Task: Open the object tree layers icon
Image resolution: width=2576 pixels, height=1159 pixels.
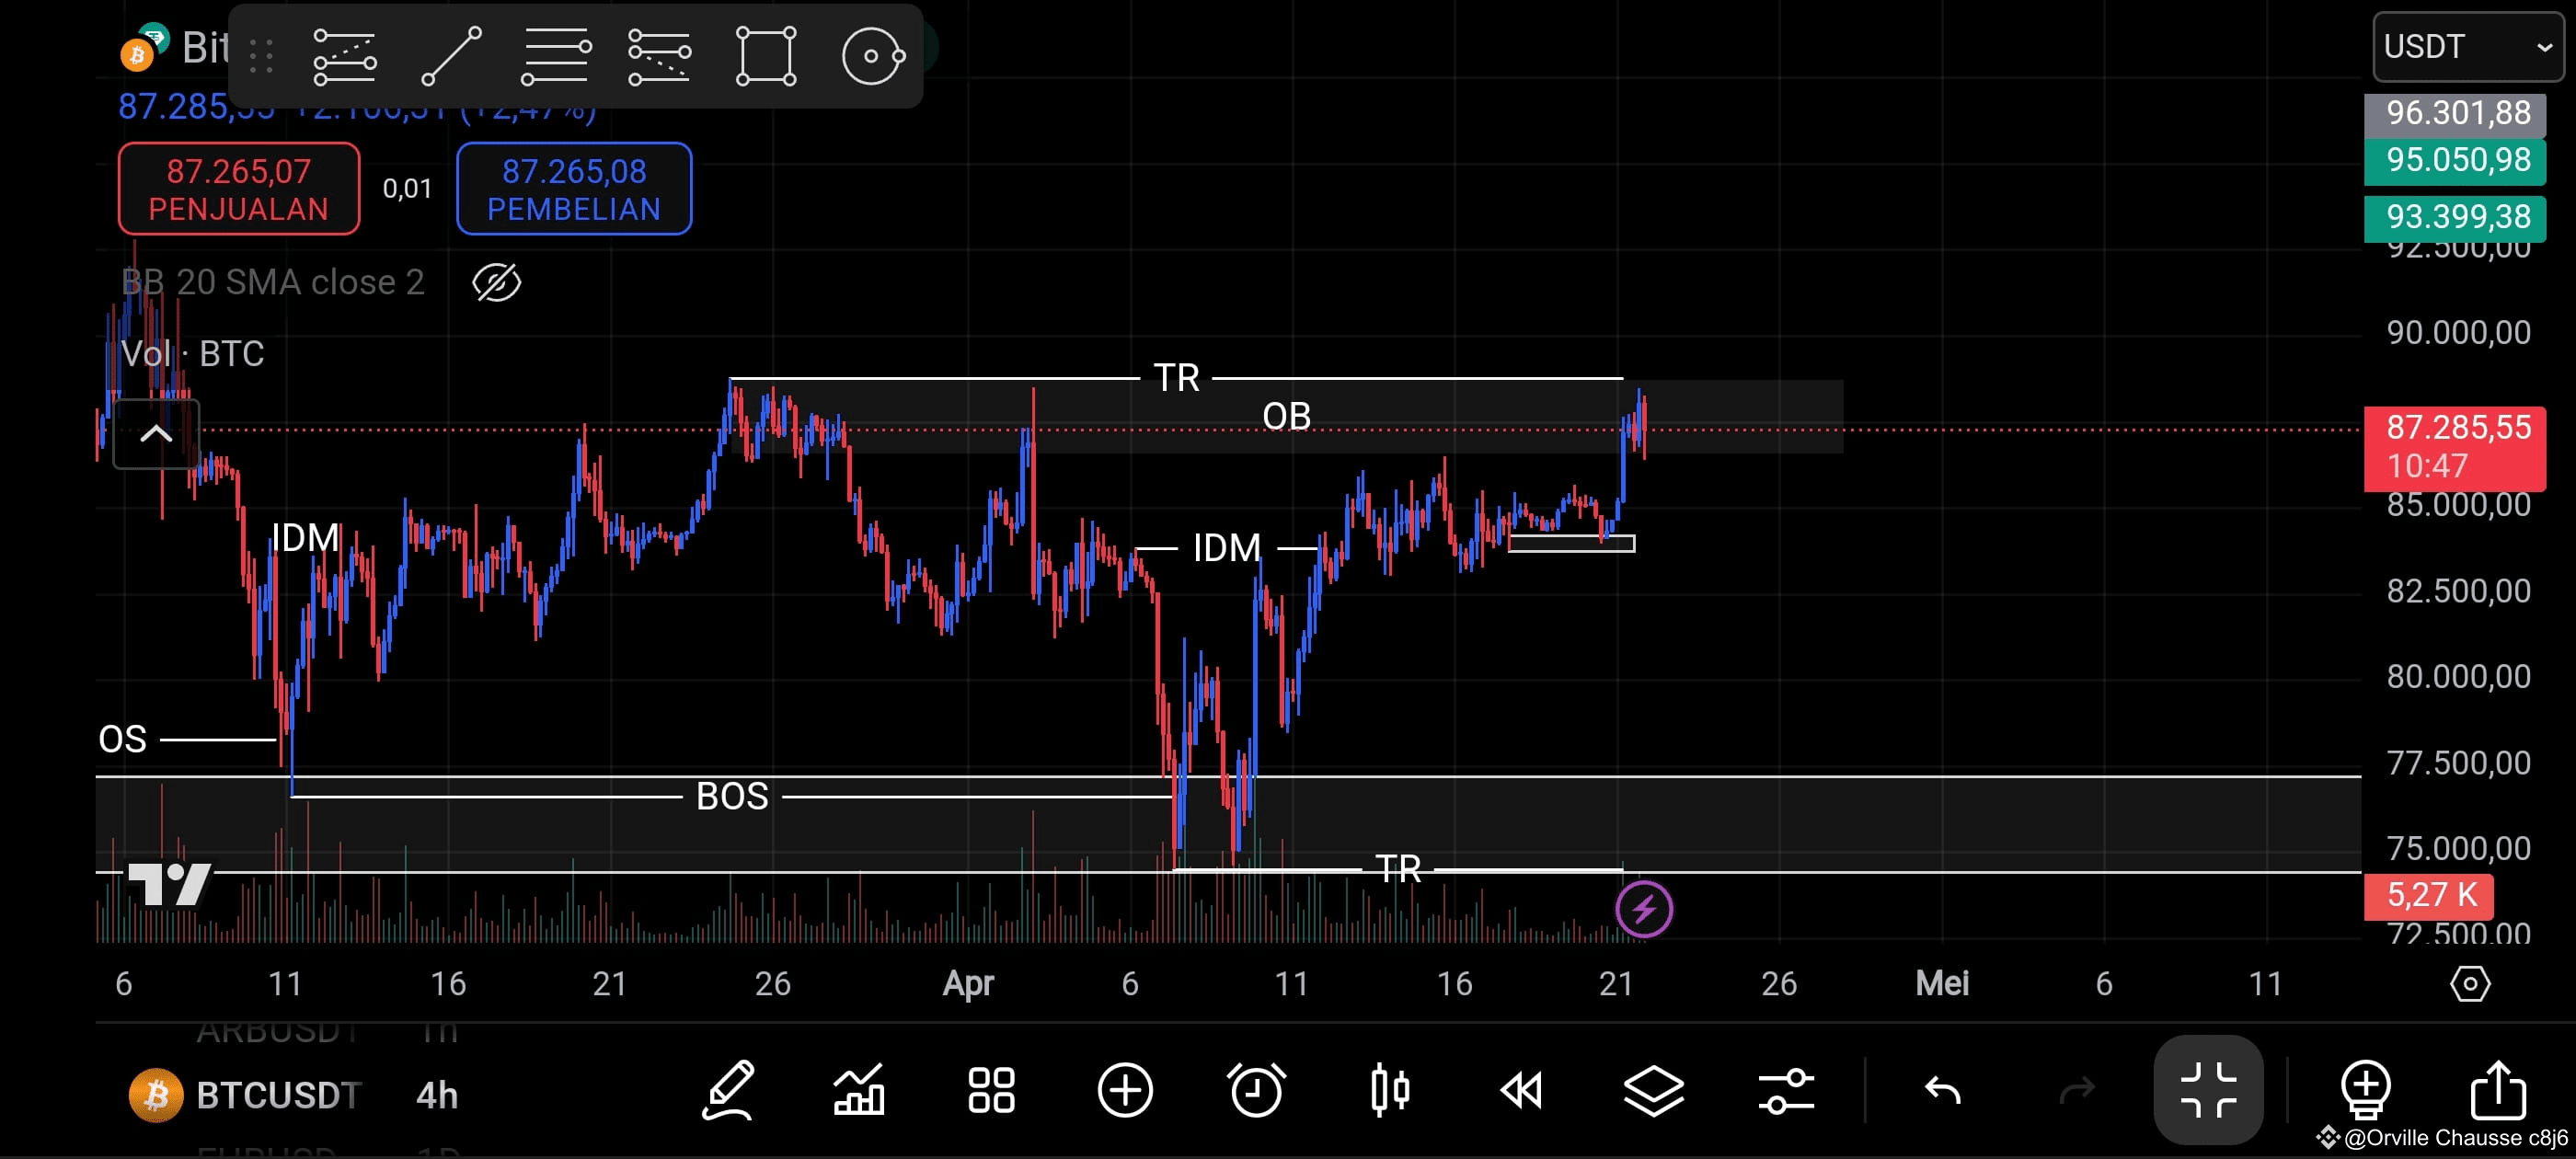Action: pyautogui.click(x=1653, y=1090)
